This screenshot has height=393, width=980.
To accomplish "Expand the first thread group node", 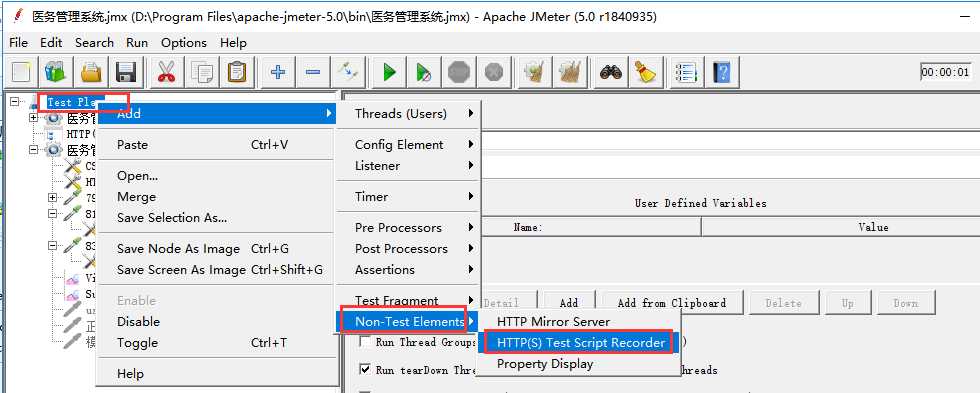I will 34,117.
